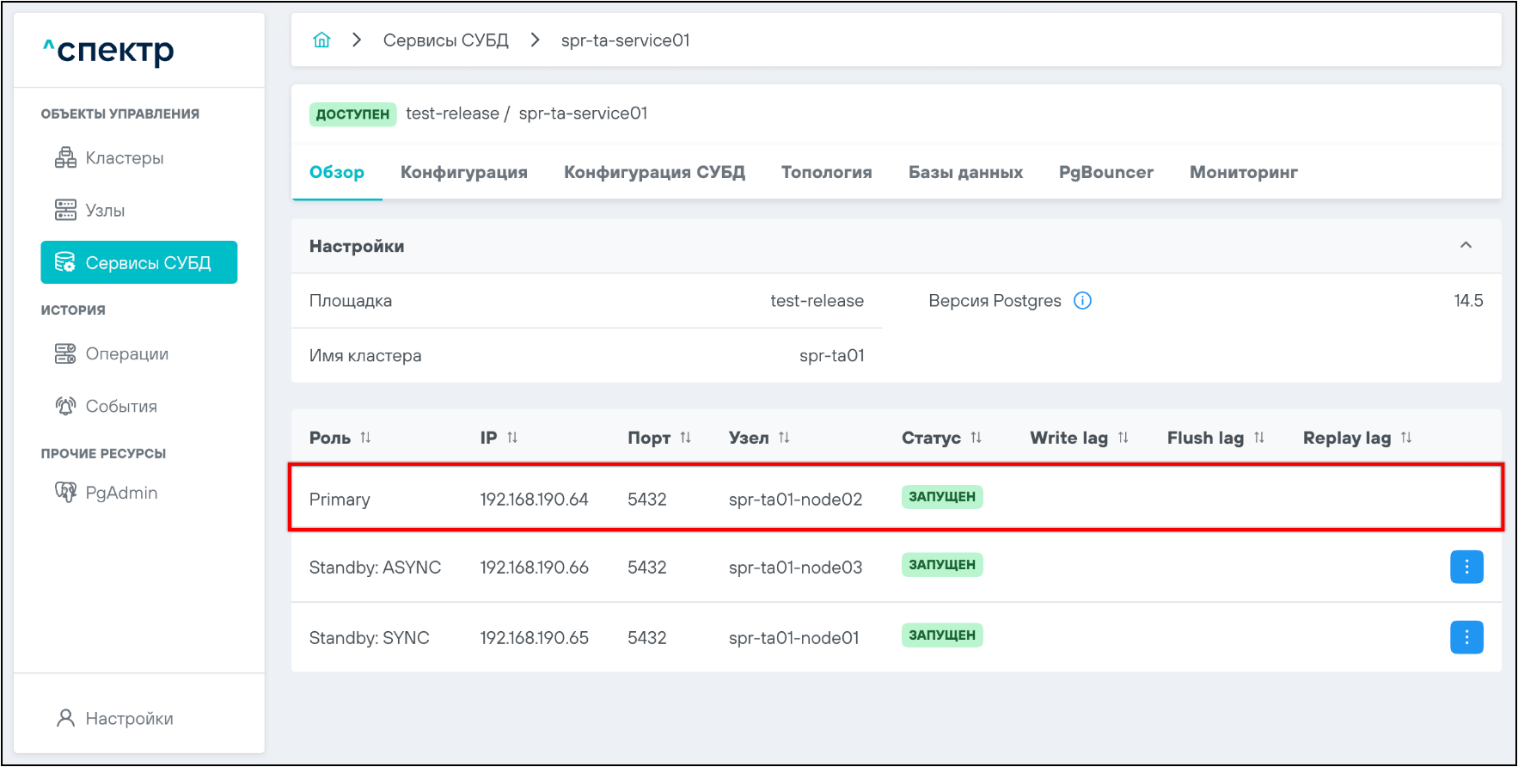The height and width of the screenshot is (767, 1518).
Task: Switch to the Топология tab
Action: (x=826, y=172)
